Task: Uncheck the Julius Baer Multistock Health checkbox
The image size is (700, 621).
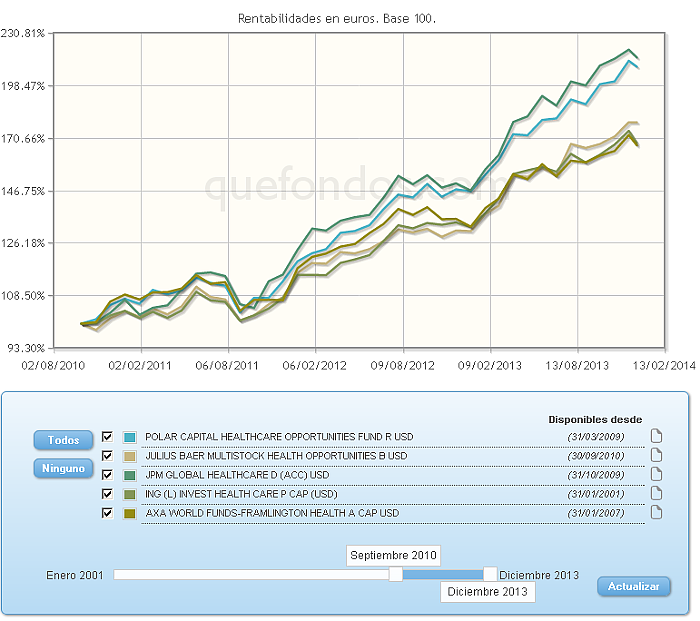Action: [107, 455]
